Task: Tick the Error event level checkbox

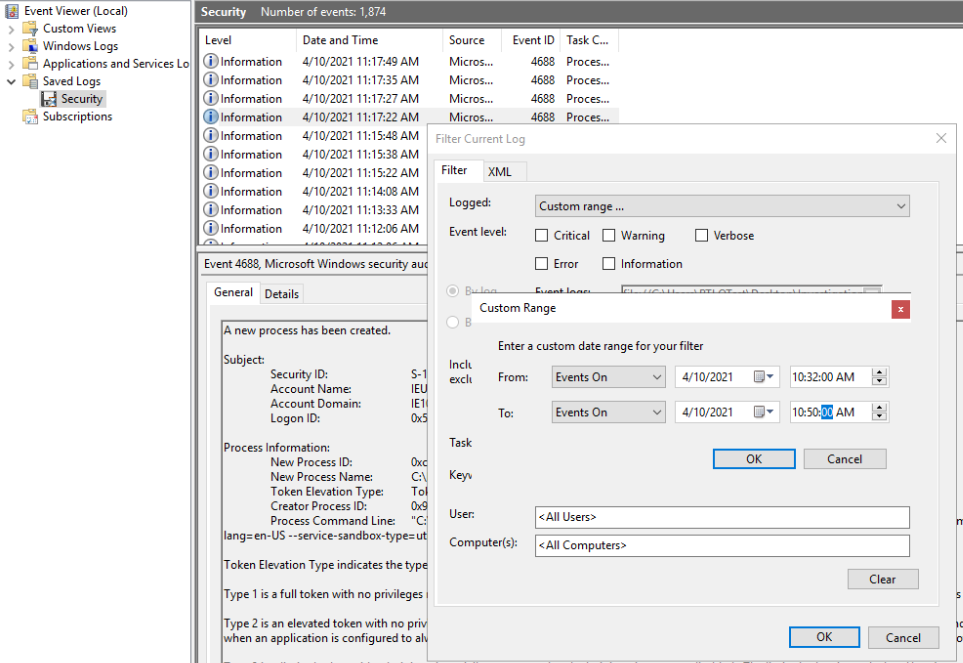Action: tap(542, 264)
